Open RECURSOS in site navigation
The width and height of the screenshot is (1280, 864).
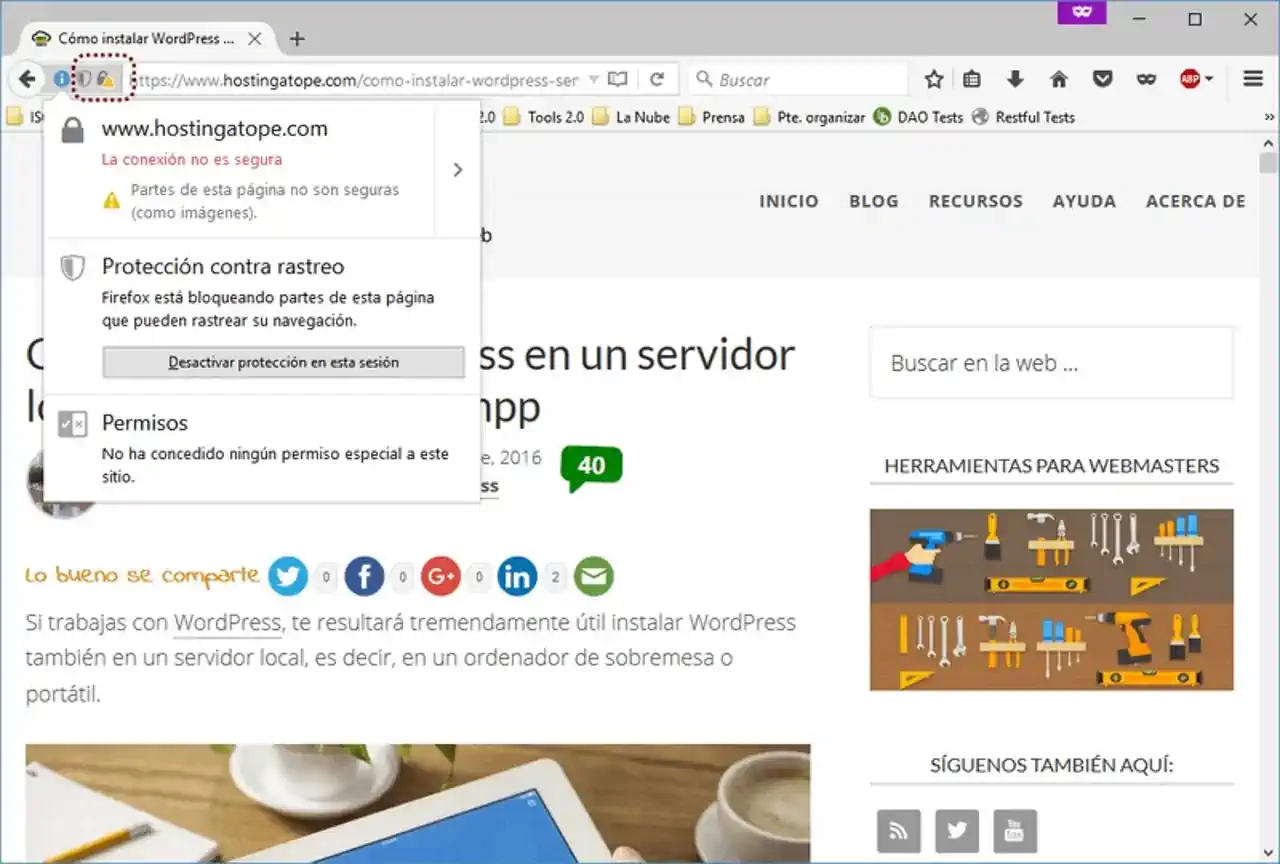[975, 201]
